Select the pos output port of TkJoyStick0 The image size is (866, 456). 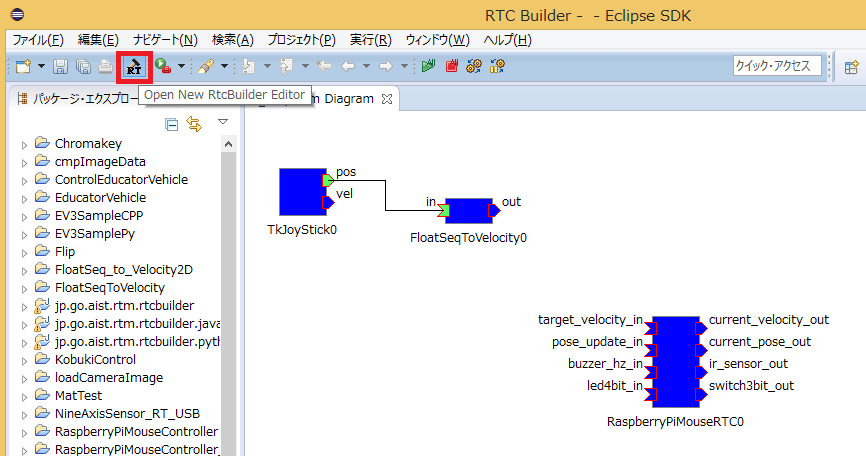[328, 181]
